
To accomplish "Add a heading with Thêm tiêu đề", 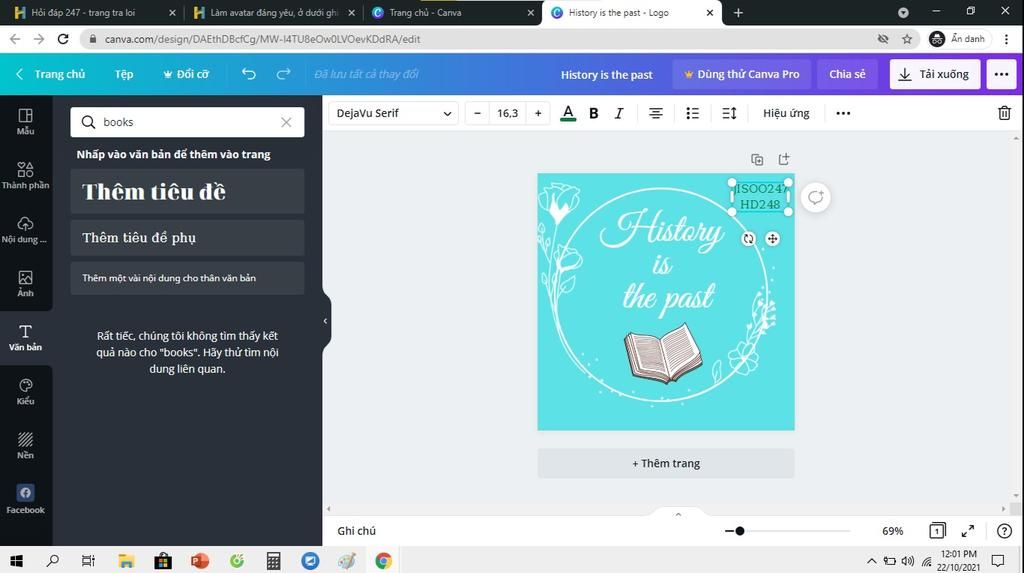I will [x=187, y=191].
